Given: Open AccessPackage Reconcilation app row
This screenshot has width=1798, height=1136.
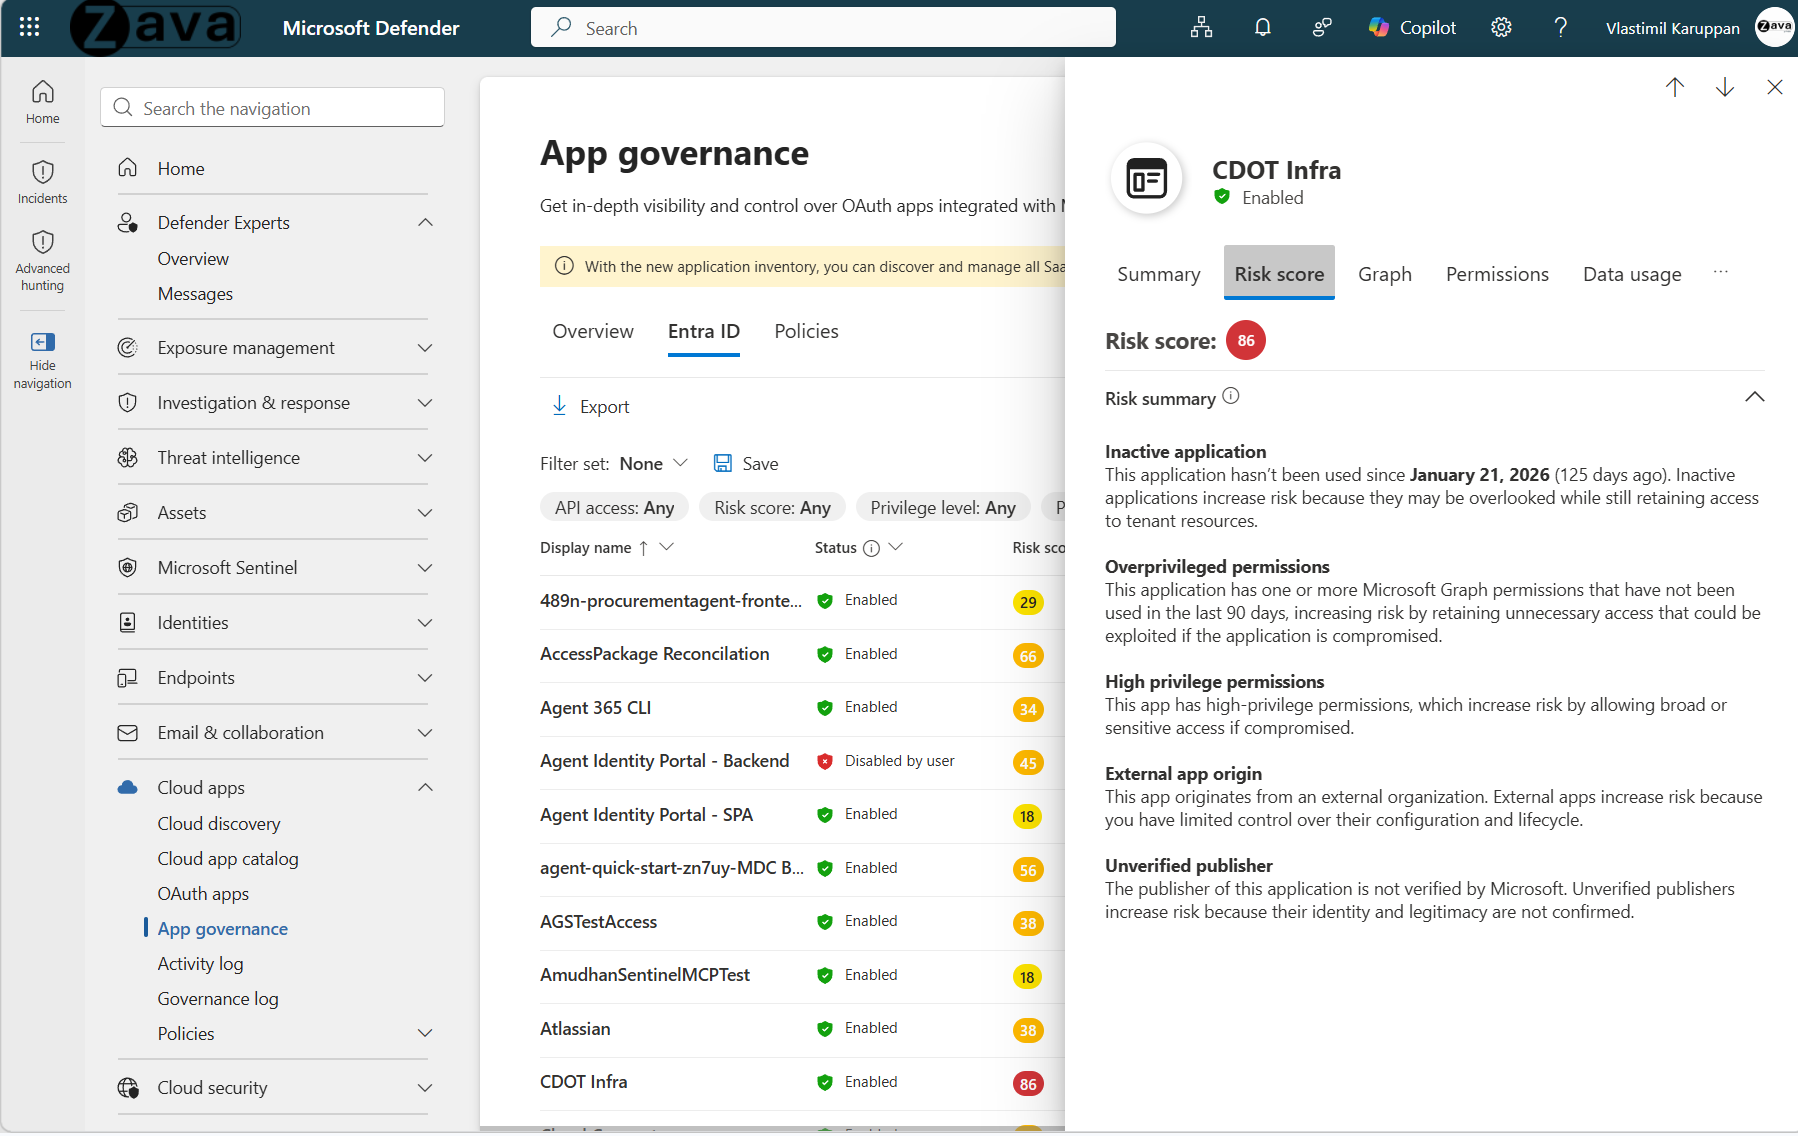Looking at the screenshot, I should click(802, 656).
